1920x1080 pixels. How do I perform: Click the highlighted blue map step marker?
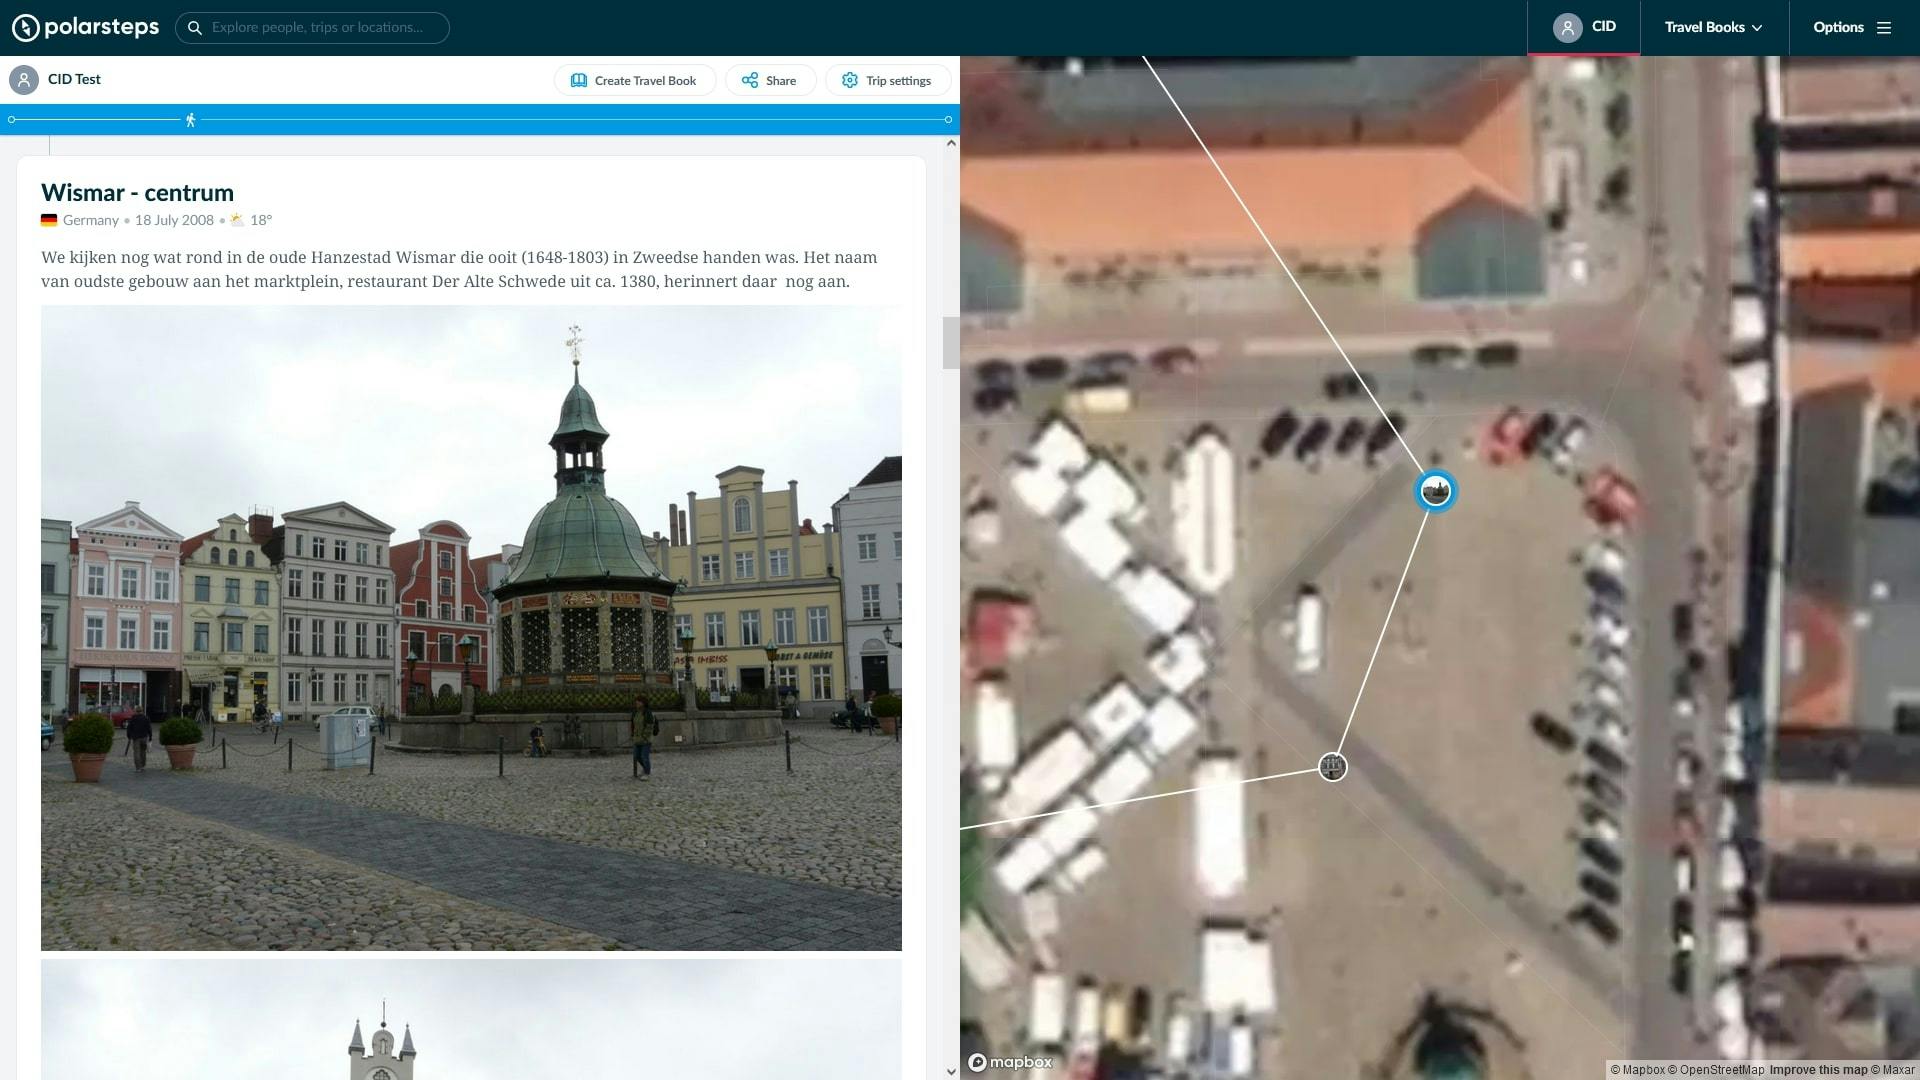[x=1436, y=491]
